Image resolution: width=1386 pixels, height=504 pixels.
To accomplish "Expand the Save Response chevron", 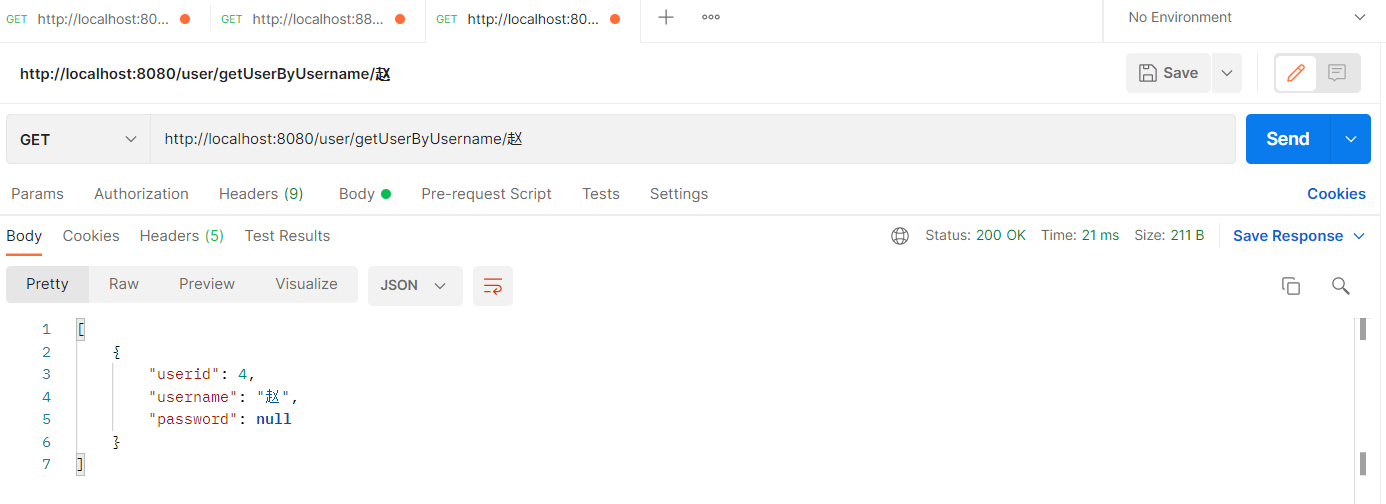I will (x=1359, y=236).
